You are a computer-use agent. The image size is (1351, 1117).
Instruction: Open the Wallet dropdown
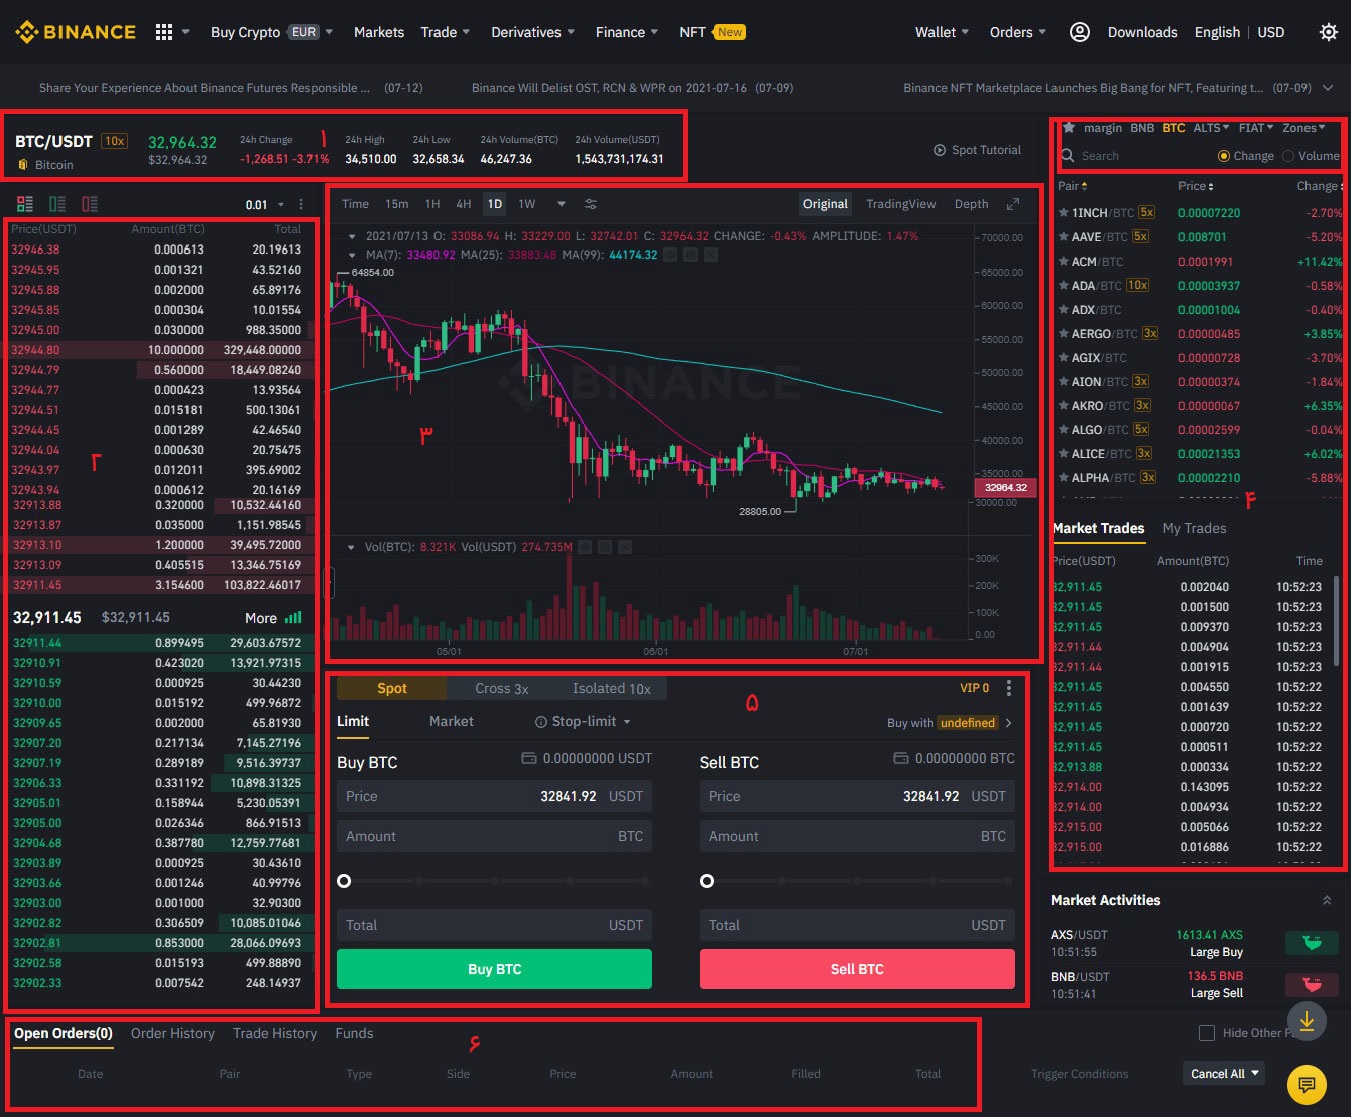[942, 32]
